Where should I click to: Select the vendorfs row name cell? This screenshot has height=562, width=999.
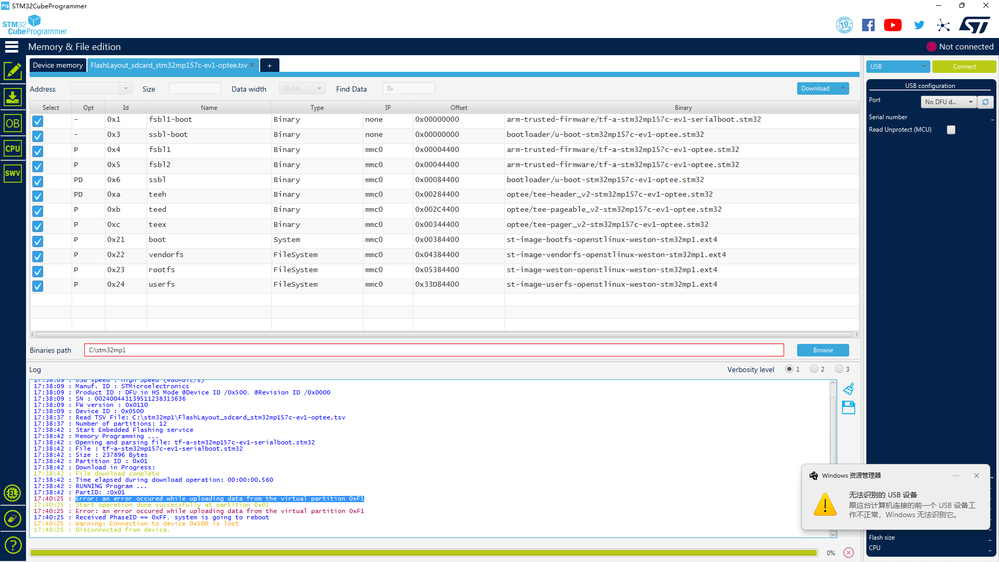[x=209, y=254]
